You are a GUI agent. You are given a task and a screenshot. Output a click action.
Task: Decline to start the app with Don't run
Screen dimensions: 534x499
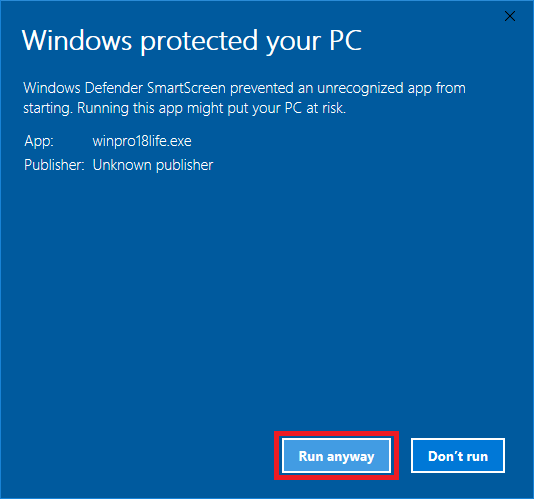(458, 456)
